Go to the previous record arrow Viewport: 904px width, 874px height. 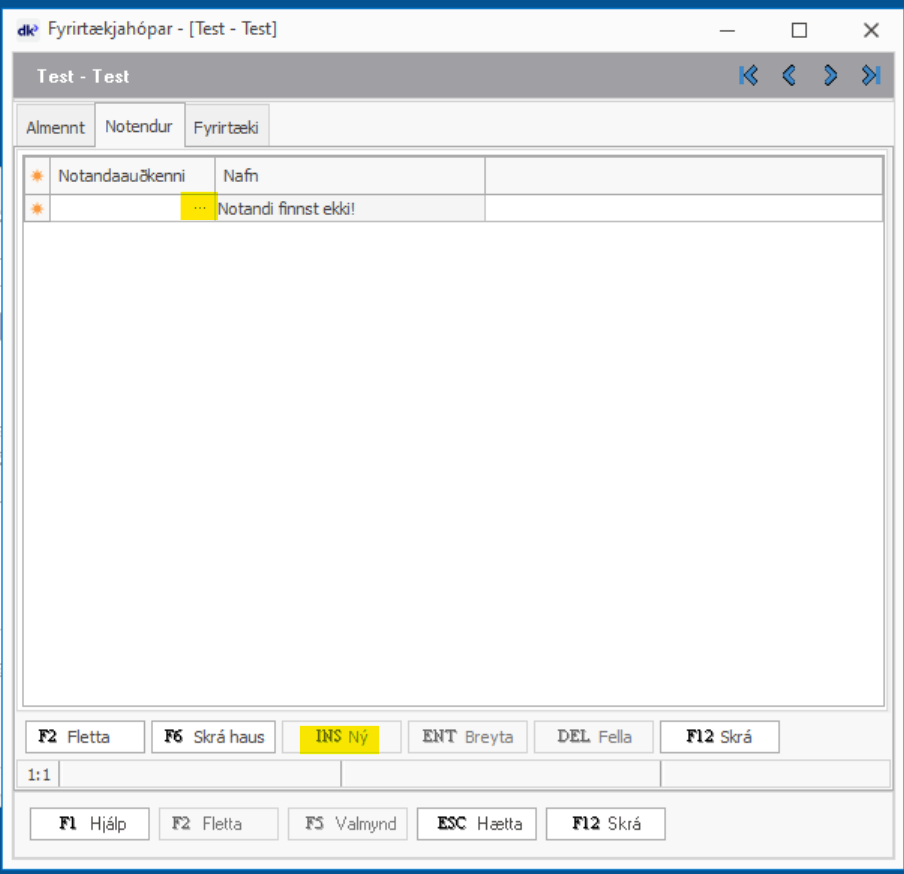click(789, 76)
